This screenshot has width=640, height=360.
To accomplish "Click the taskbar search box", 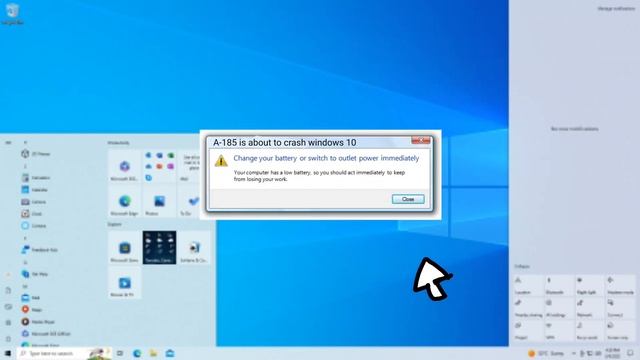I will (64, 353).
